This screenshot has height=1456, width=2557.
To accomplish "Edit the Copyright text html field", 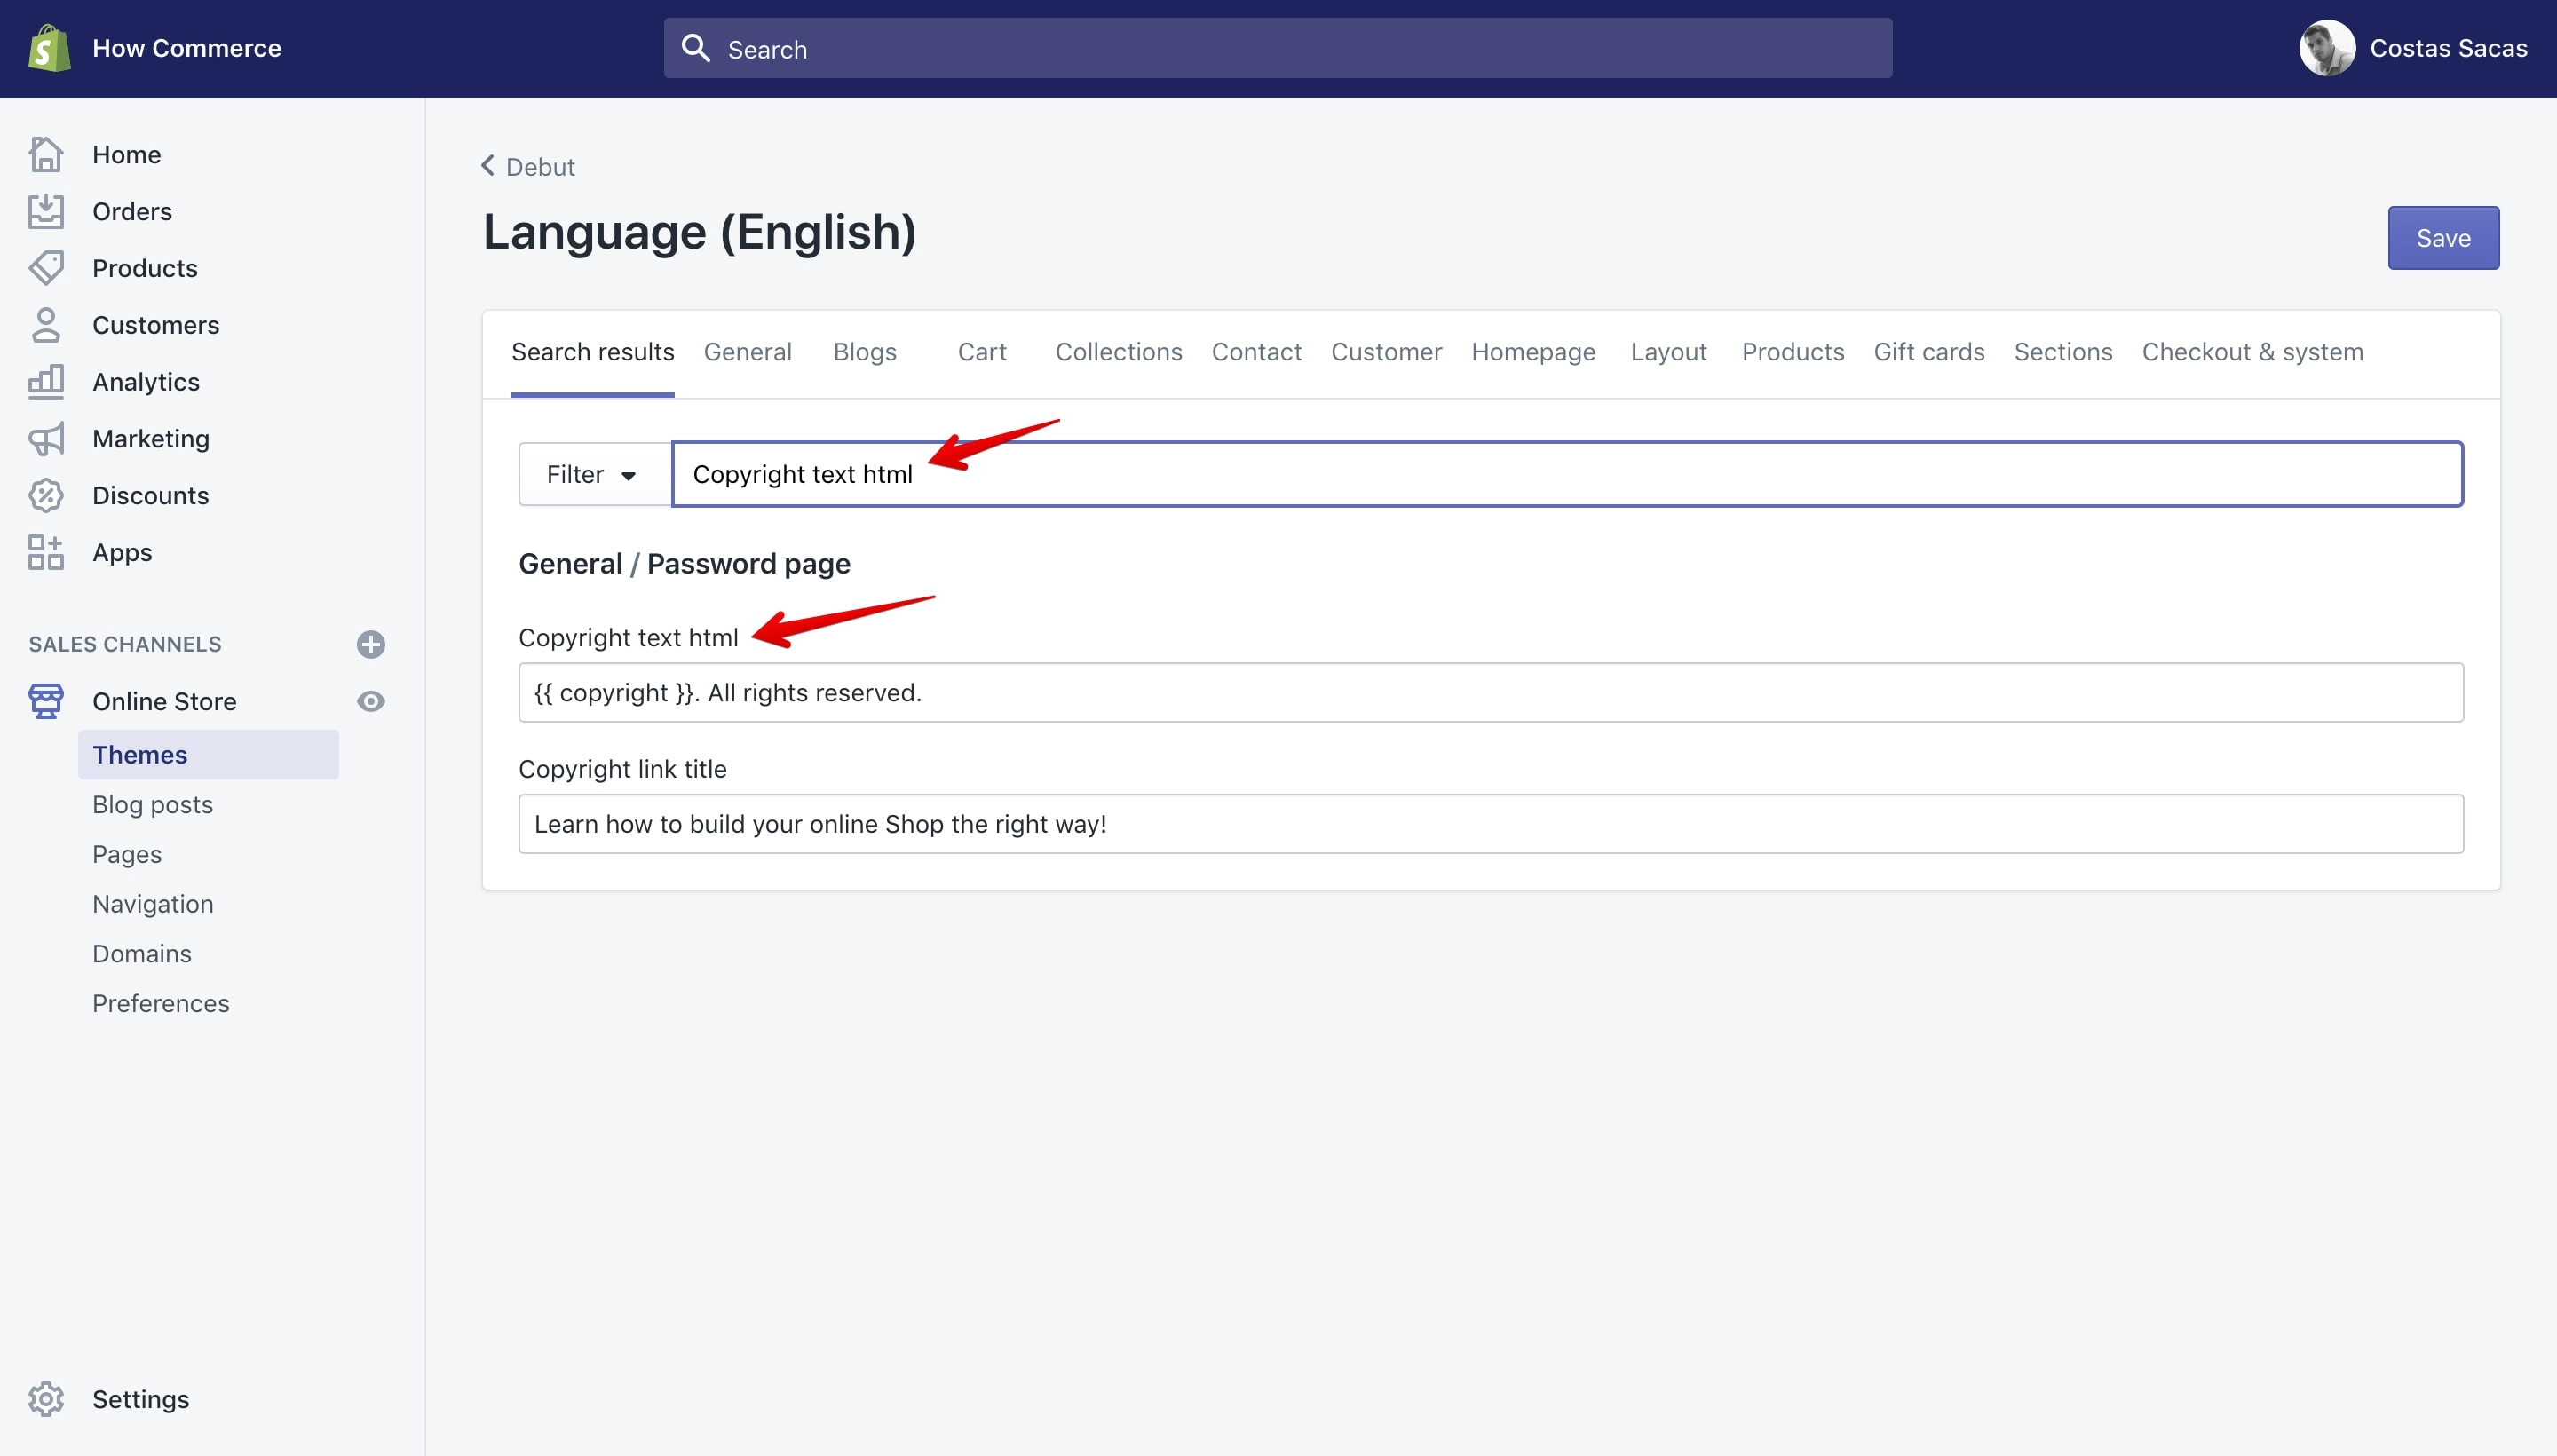I will pyautogui.click(x=1491, y=692).
